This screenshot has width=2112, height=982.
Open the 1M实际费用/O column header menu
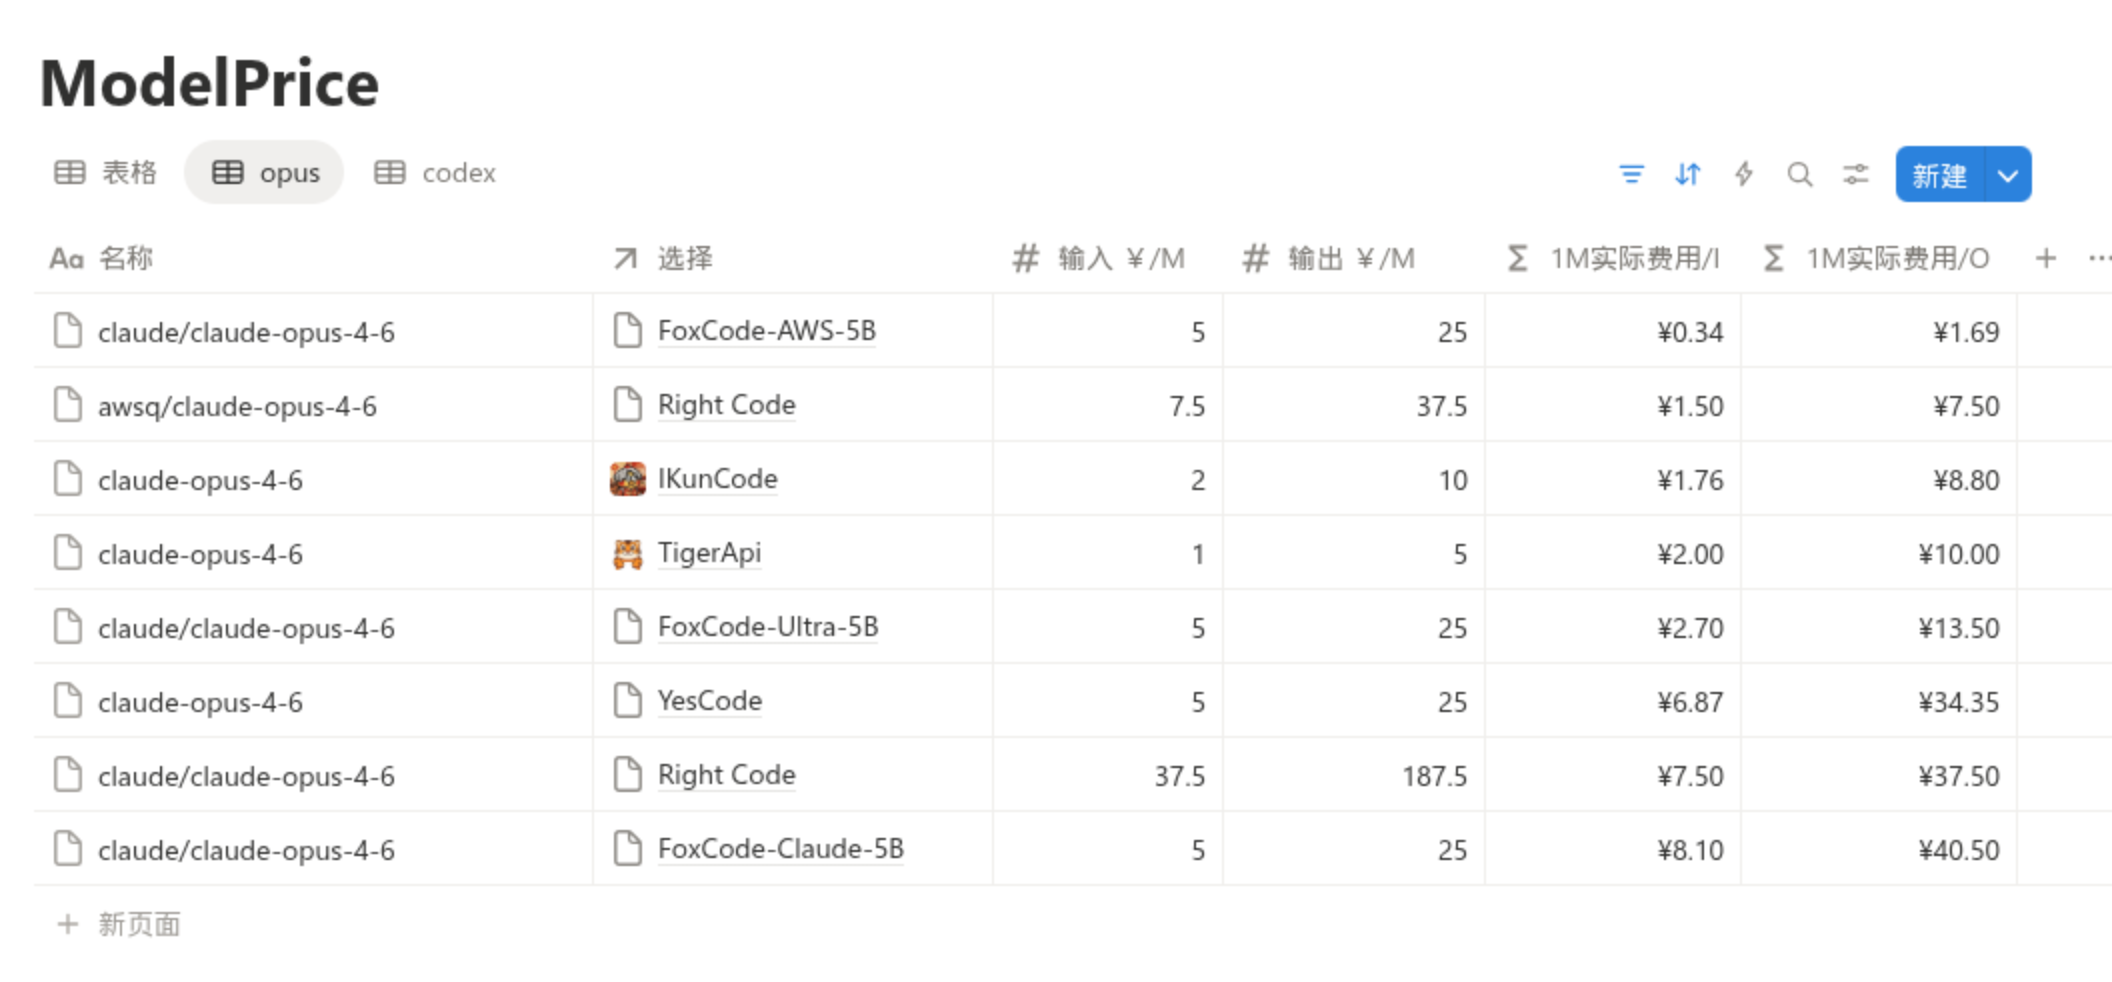coord(1896,259)
